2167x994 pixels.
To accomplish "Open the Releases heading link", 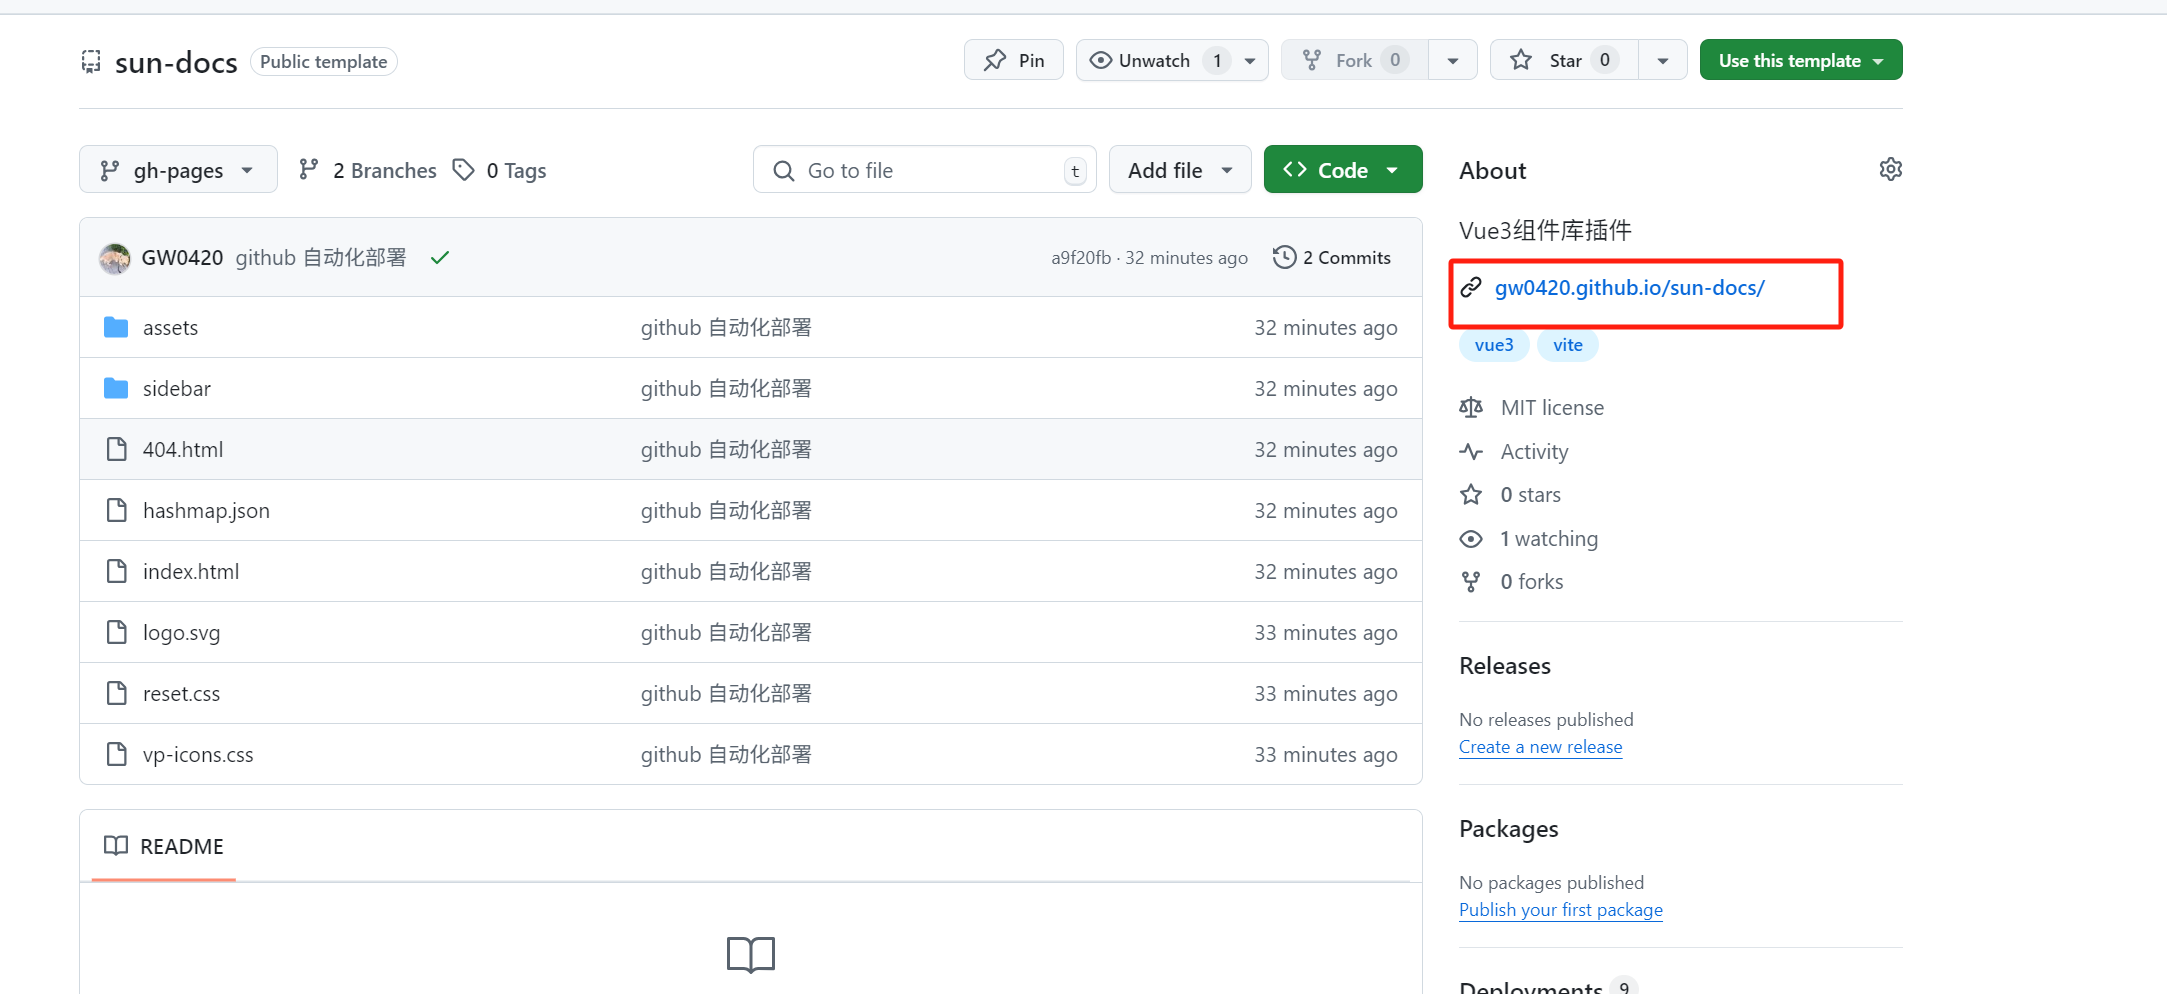I will [x=1505, y=666].
